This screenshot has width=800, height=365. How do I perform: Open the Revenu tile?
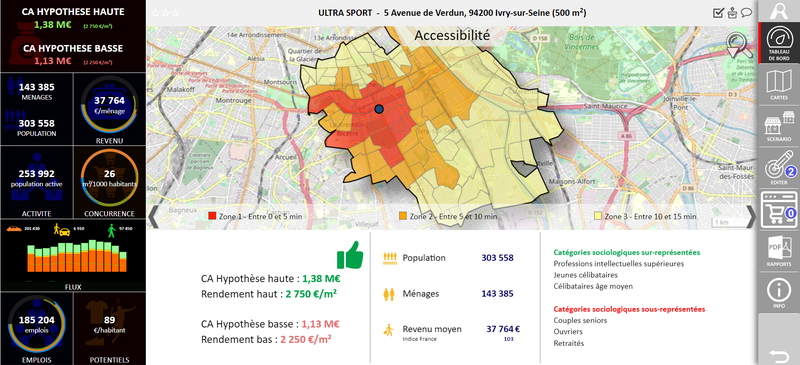110,109
